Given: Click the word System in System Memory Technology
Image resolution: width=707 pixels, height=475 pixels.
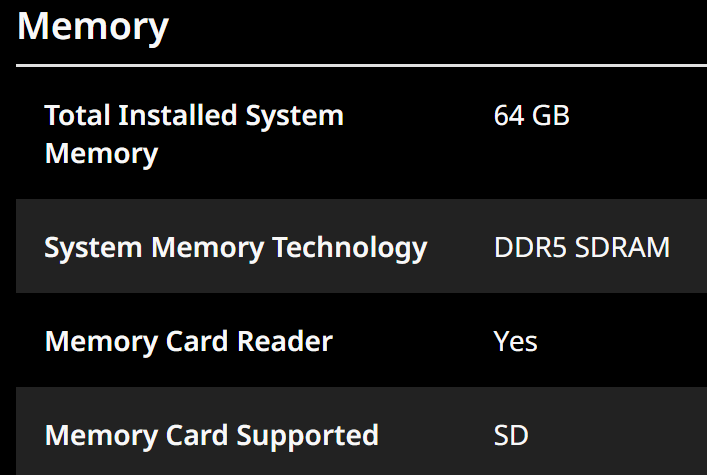Looking at the screenshot, I should click(93, 249).
